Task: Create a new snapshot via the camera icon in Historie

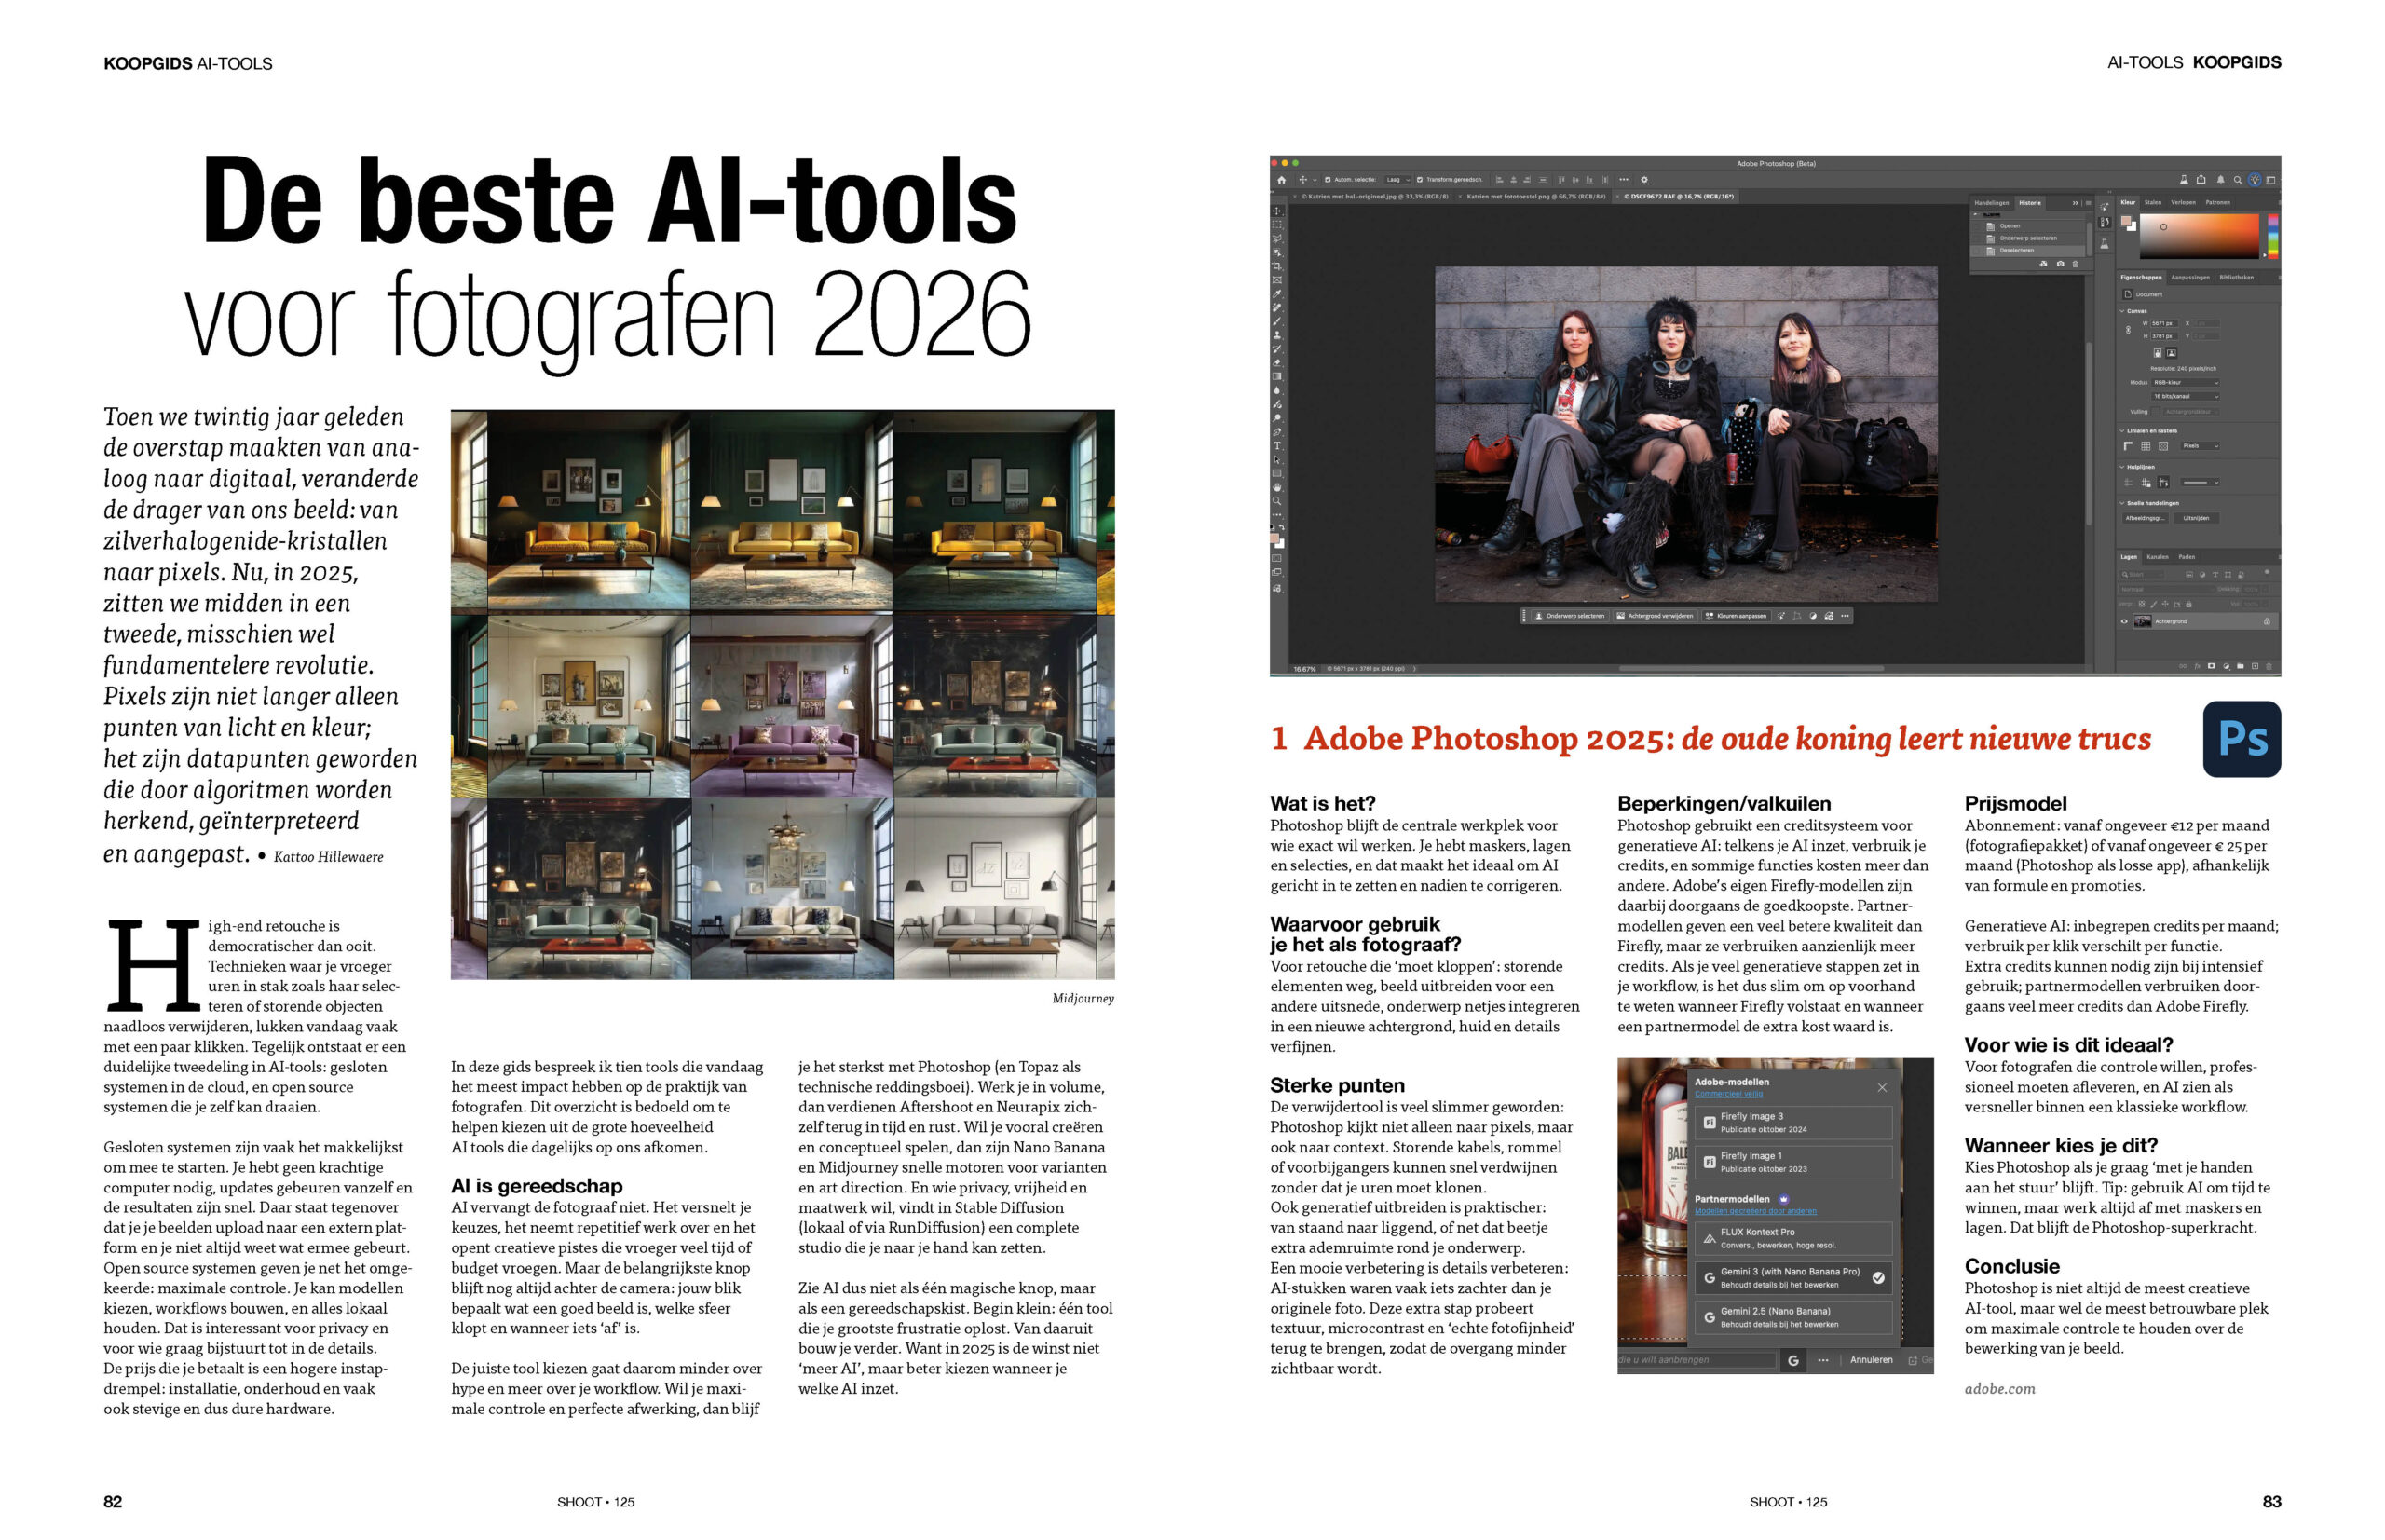Action: click(x=2061, y=264)
